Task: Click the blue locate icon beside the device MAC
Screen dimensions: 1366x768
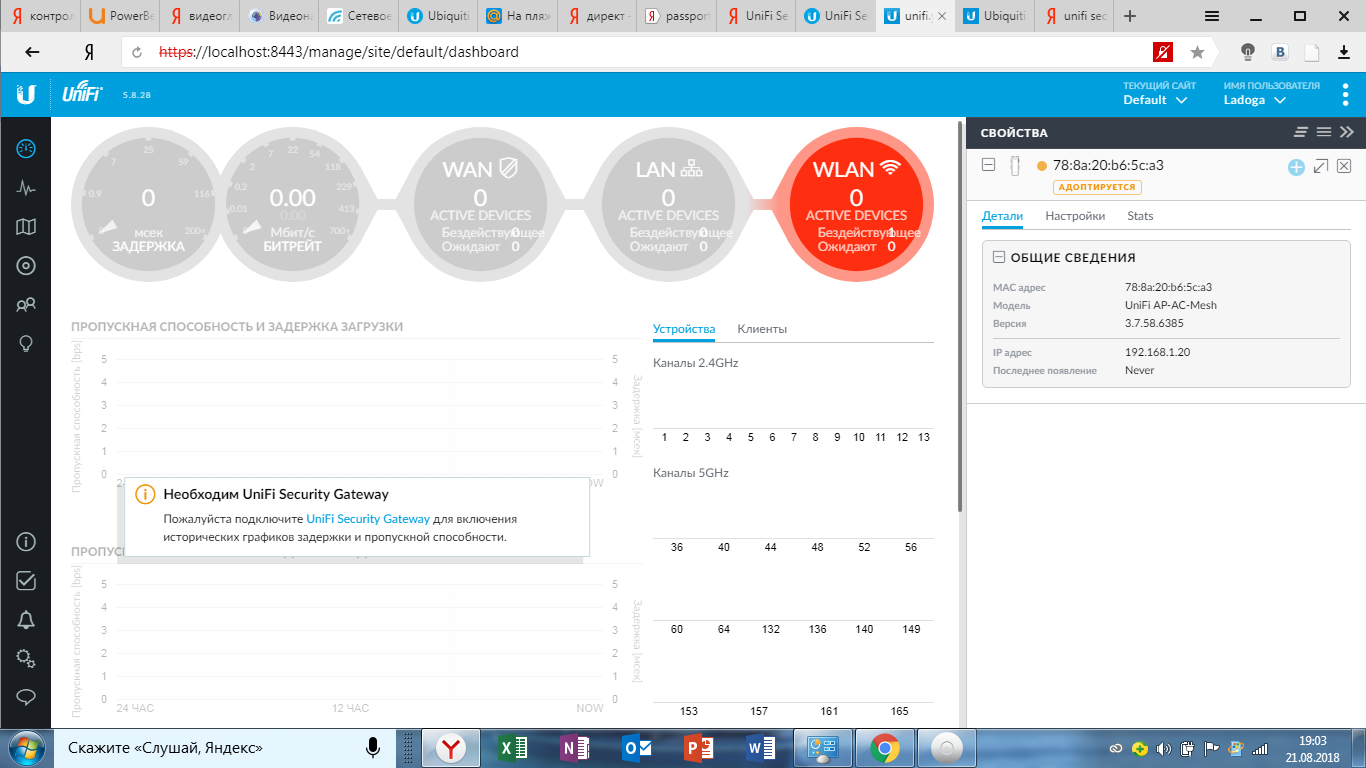Action: point(1296,167)
